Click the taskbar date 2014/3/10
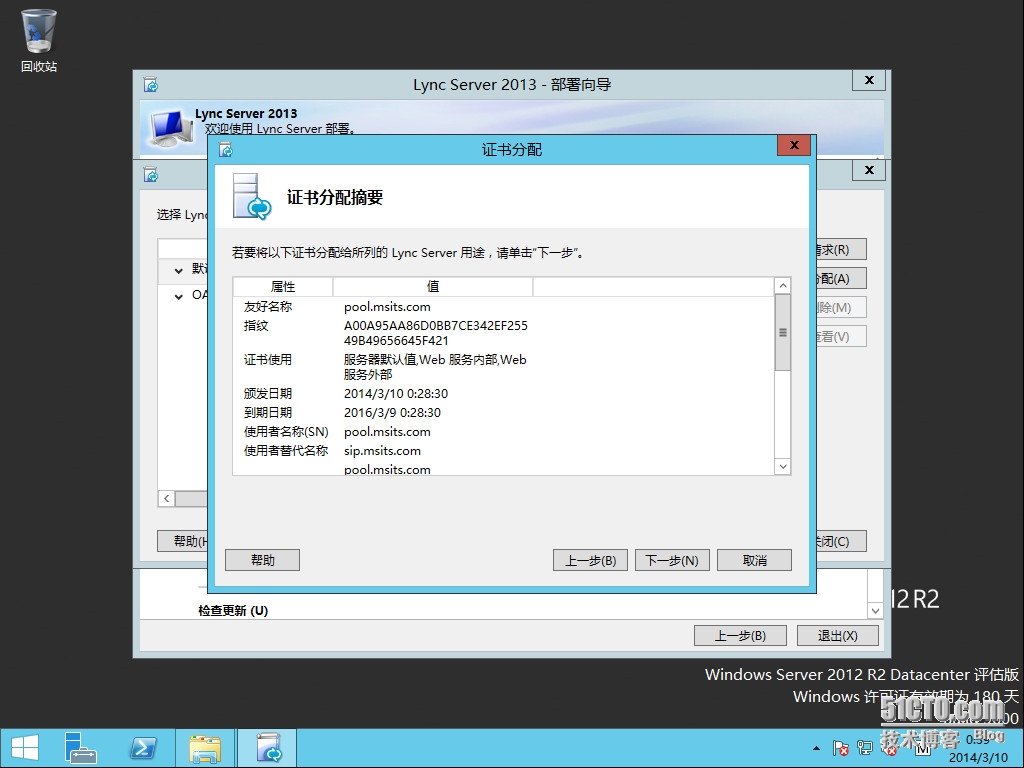The height and width of the screenshot is (768, 1024). click(x=978, y=758)
